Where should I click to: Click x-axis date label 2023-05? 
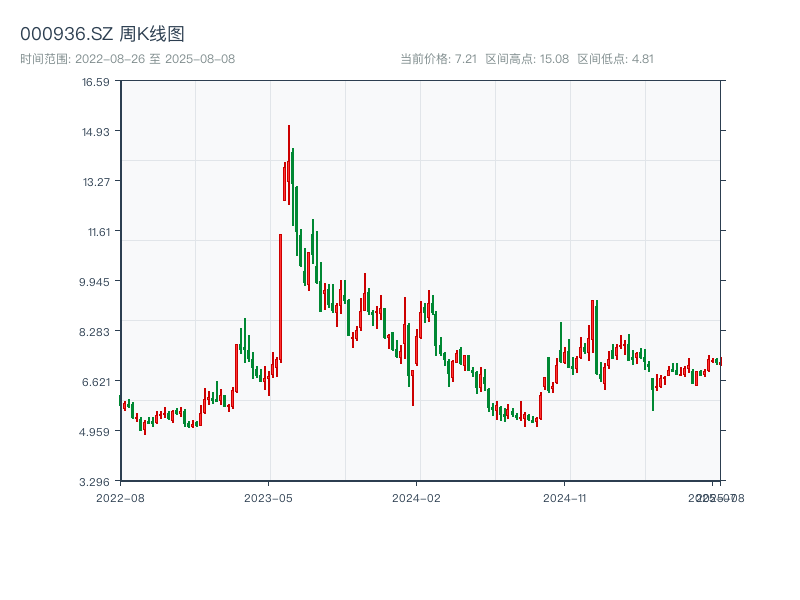pos(268,498)
